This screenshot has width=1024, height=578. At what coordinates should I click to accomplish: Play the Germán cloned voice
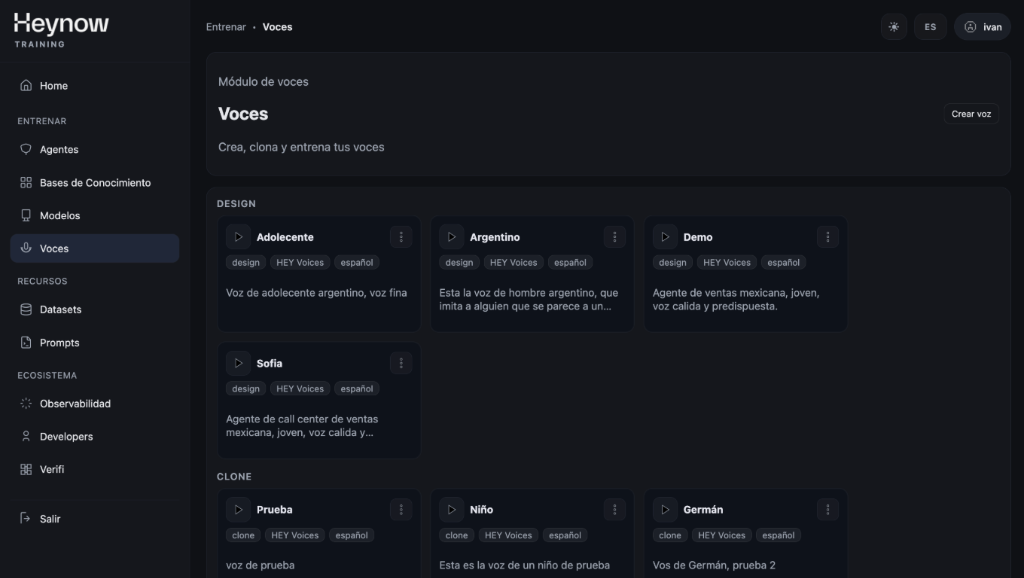coord(665,510)
